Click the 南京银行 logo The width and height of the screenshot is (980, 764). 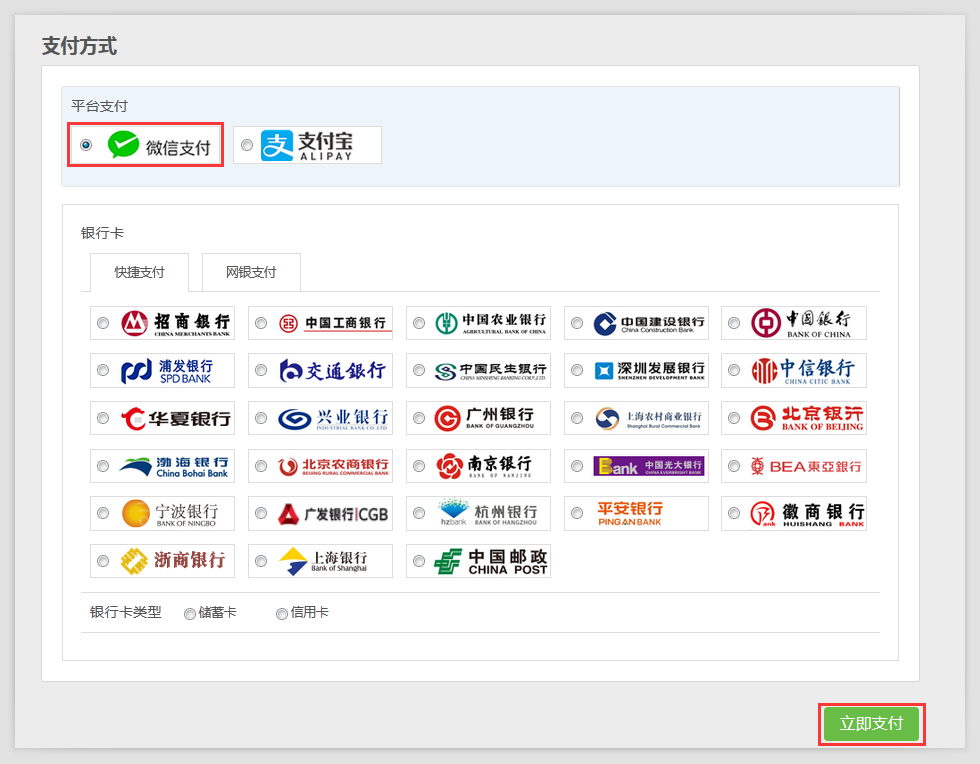pyautogui.click(x=484, y=466)
